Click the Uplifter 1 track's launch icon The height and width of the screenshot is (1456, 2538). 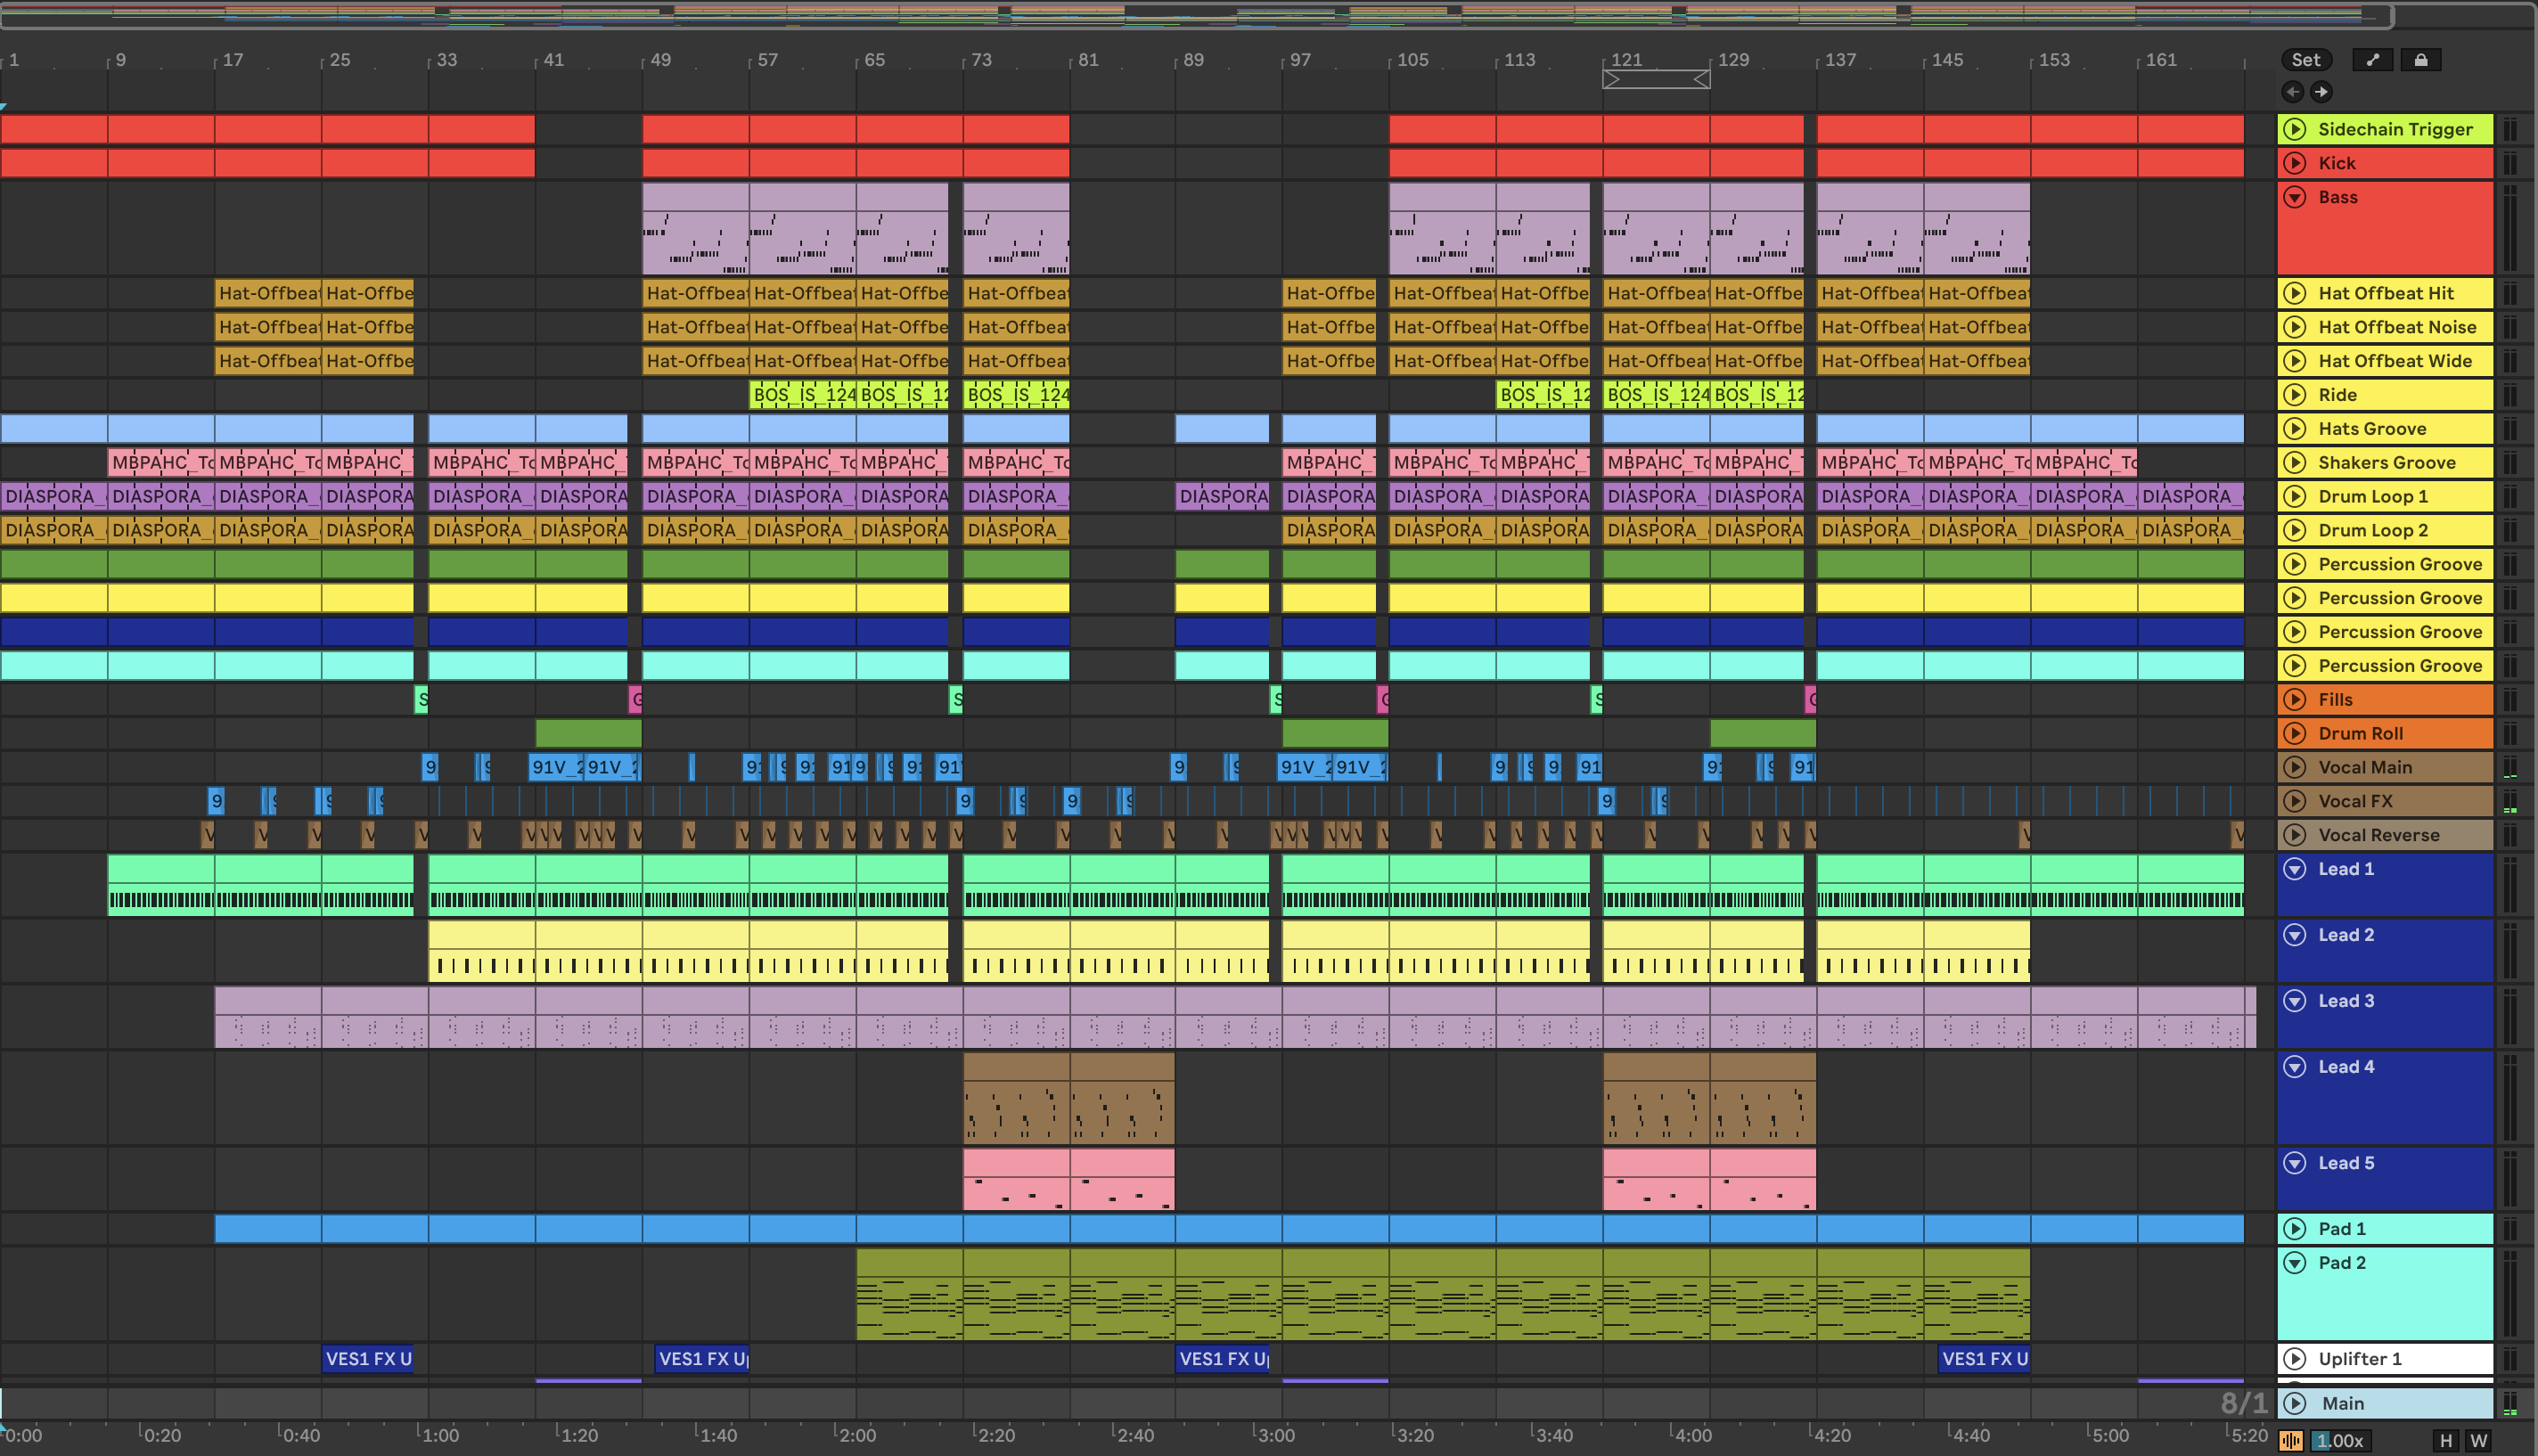2295,1359
